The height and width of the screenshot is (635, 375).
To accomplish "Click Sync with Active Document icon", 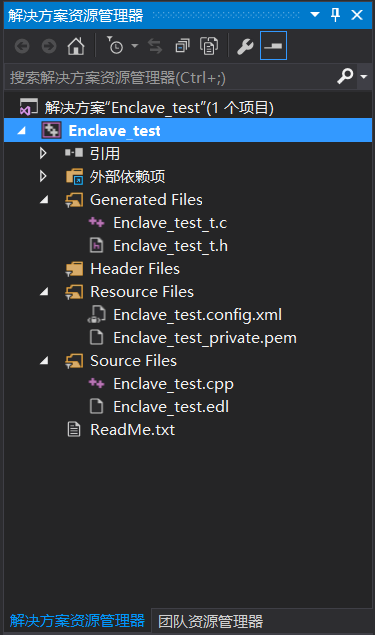I will pyautogui.click(x=155, y=46).
